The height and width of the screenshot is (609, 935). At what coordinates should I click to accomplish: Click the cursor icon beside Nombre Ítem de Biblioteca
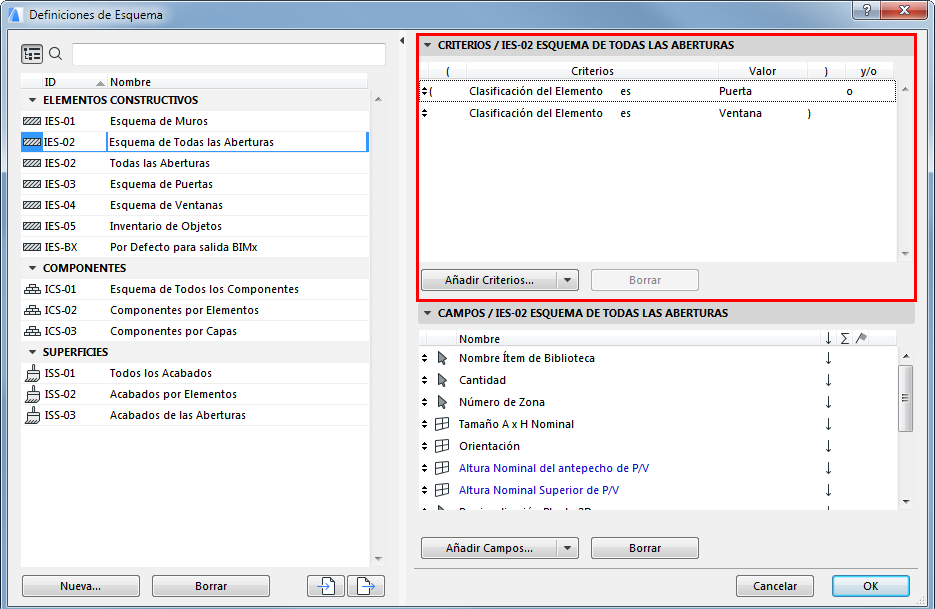(x=442, y=358)
